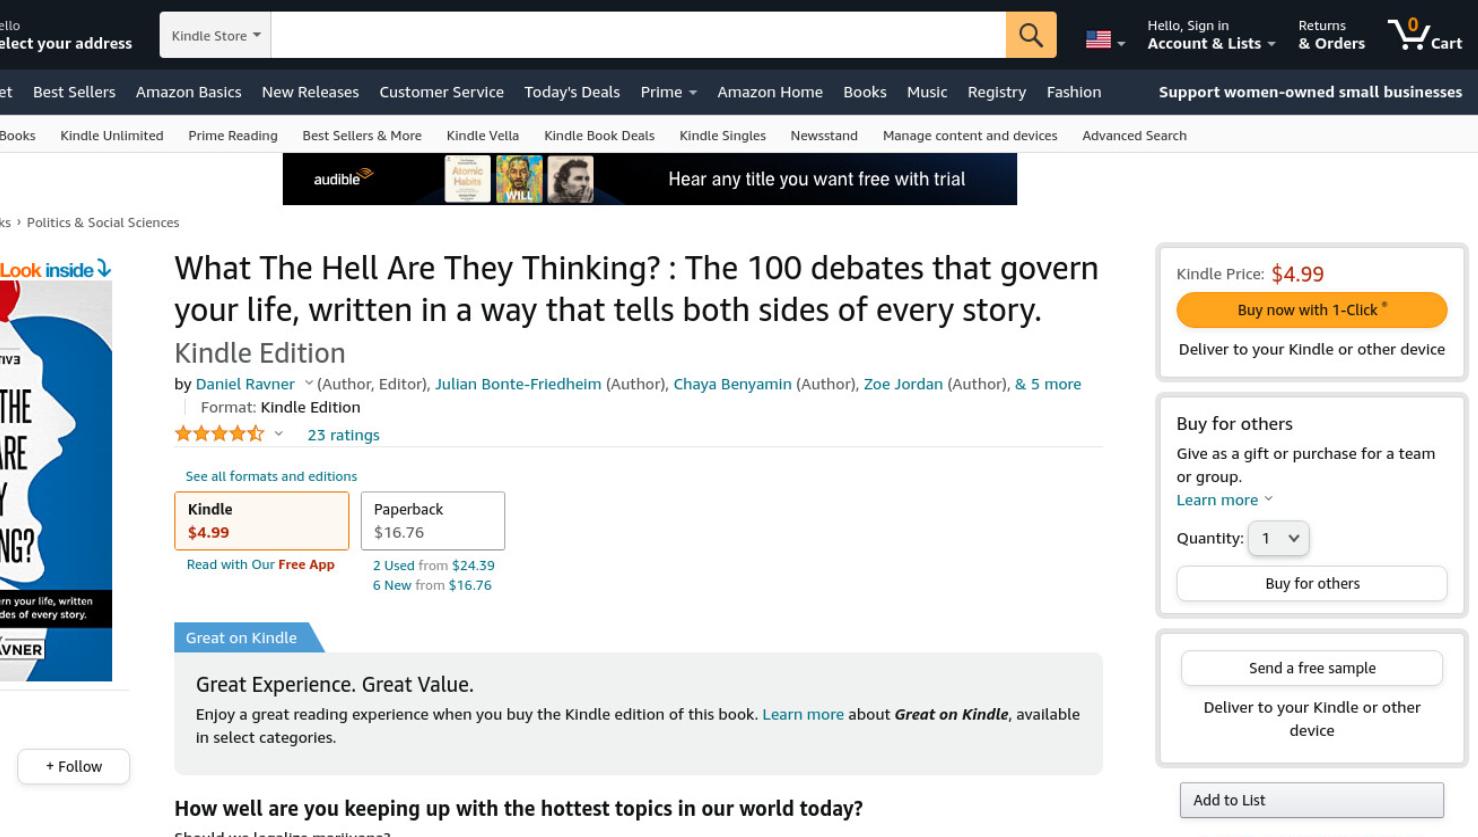This screenshot has height=837, width=1478.
Task: Open Music in navigation bar
Action: (x=927, y=92)
